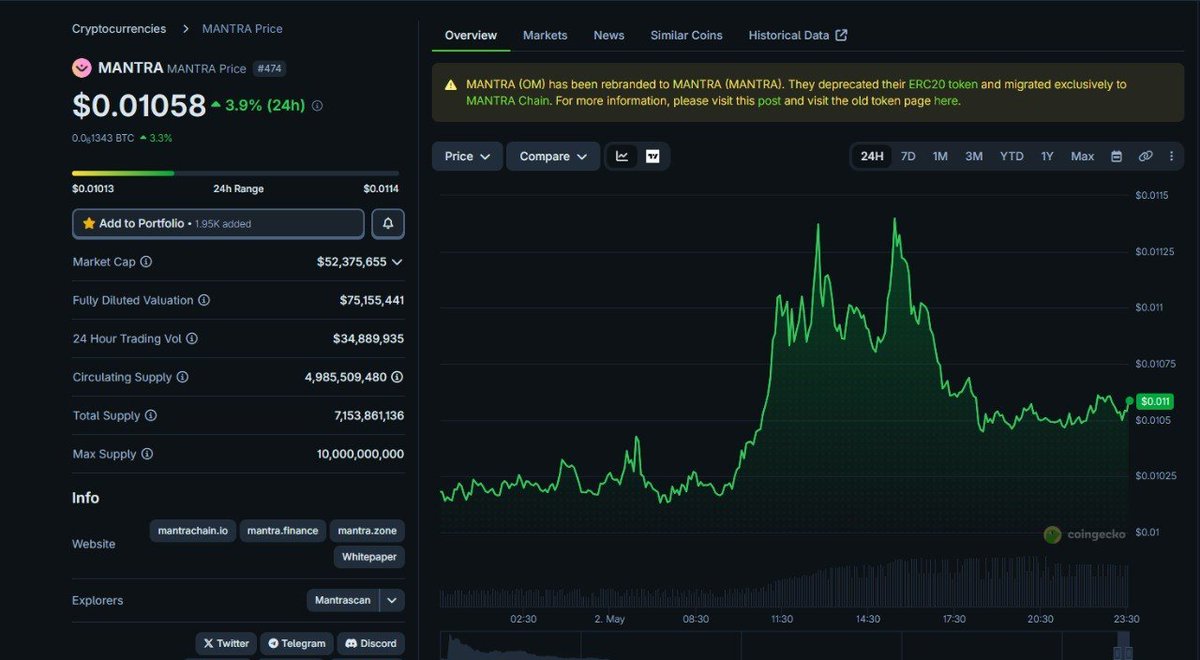The image size is (1200, 660).
Task: Go to Cryptocurrencies breadcrumb link
Action: [119, 29]
